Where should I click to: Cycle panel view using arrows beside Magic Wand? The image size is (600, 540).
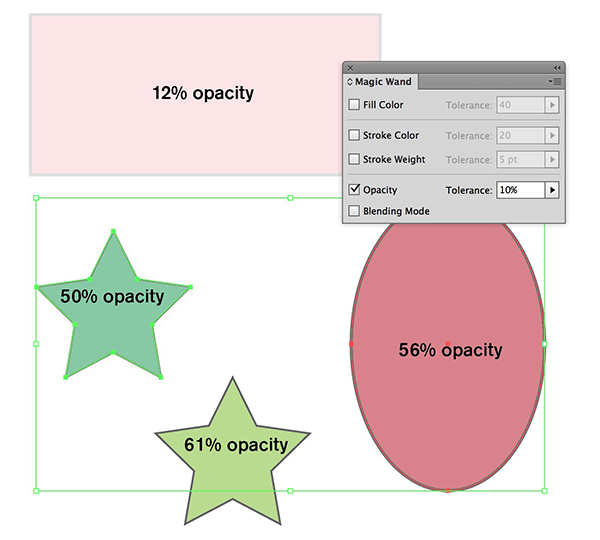coord(350,82)
